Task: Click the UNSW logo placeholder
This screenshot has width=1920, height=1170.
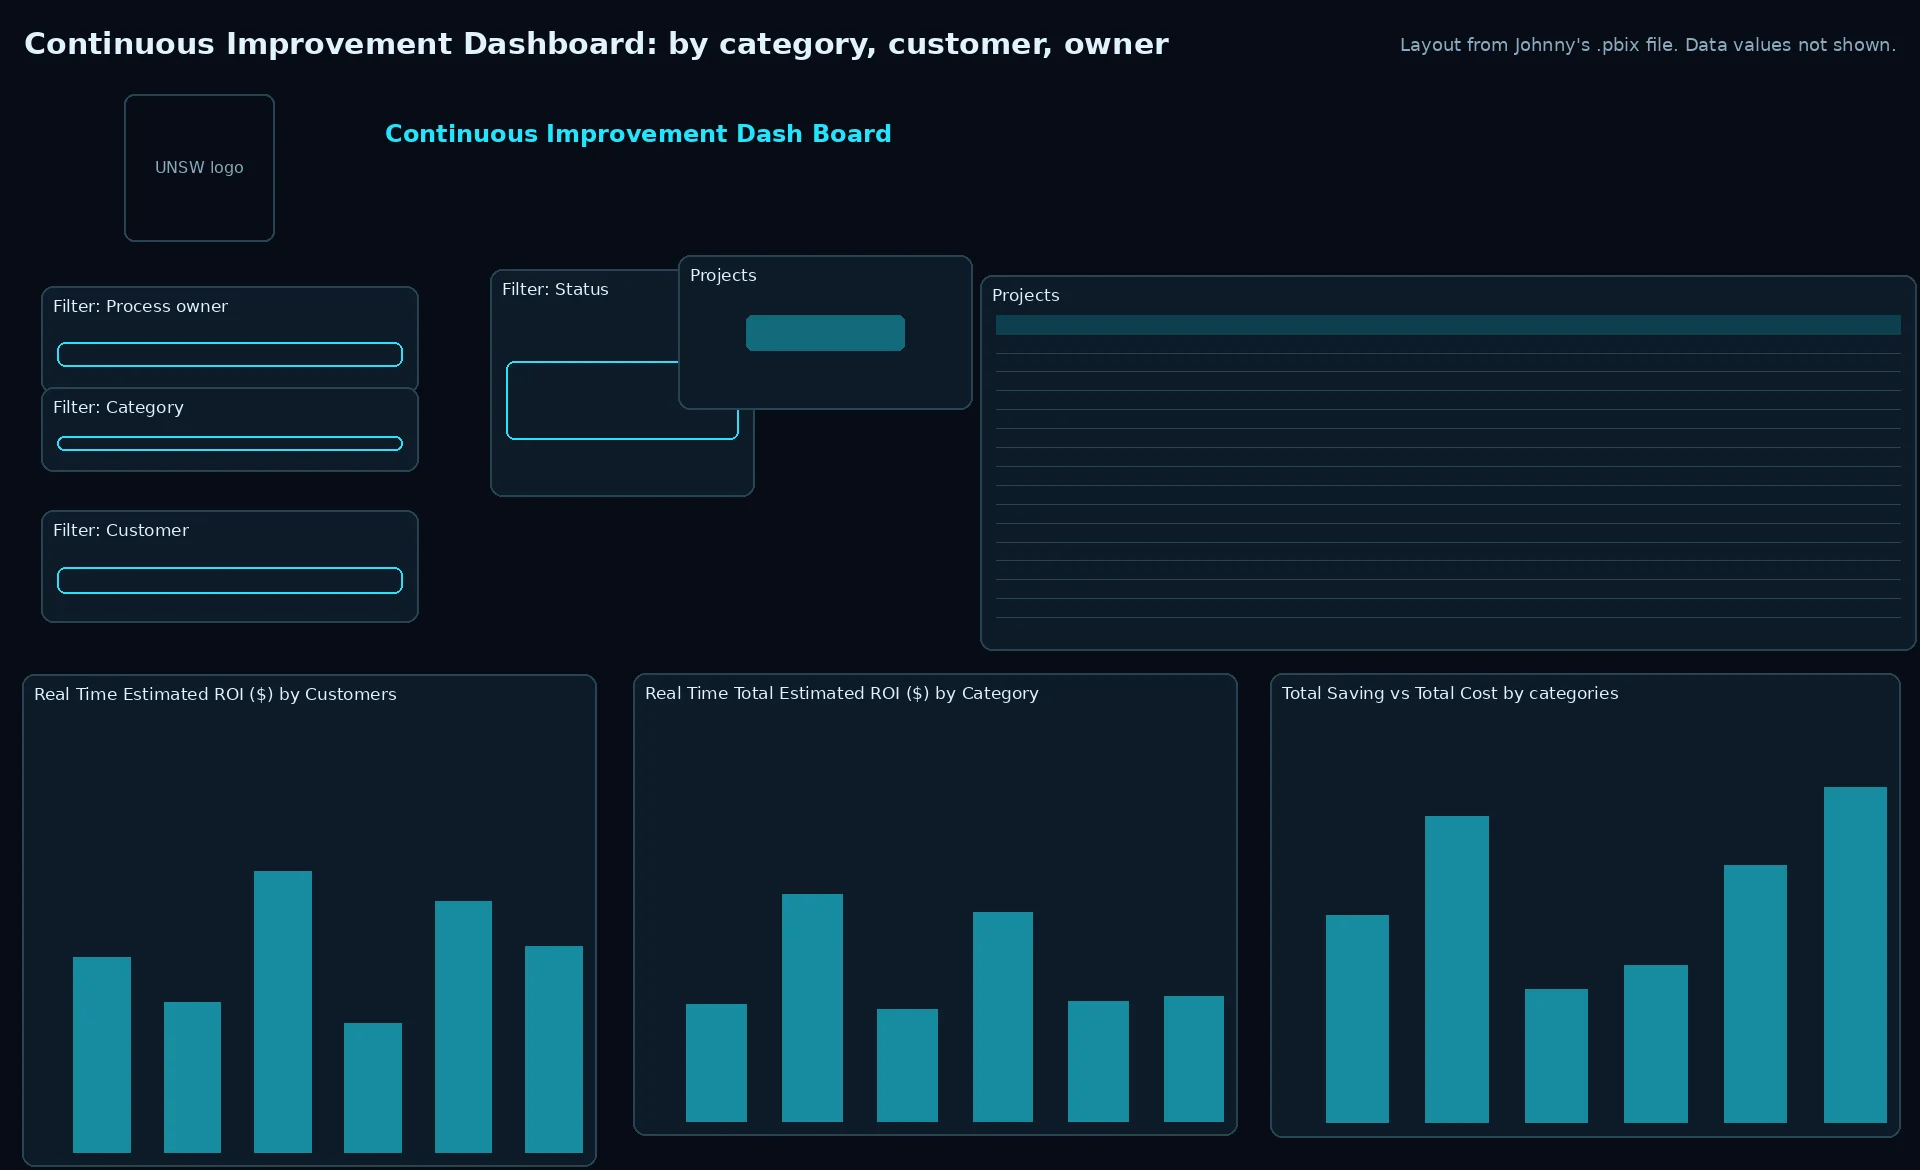Action: [x=199, y=168]
